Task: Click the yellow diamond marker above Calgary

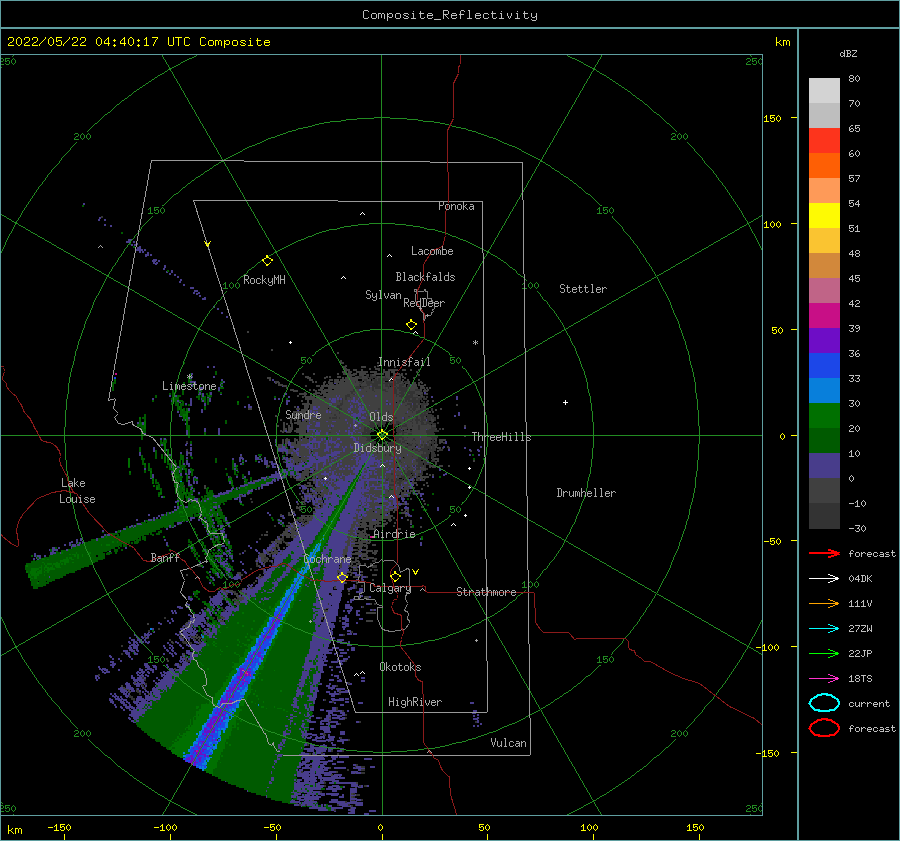Action: tap(395, 576)
